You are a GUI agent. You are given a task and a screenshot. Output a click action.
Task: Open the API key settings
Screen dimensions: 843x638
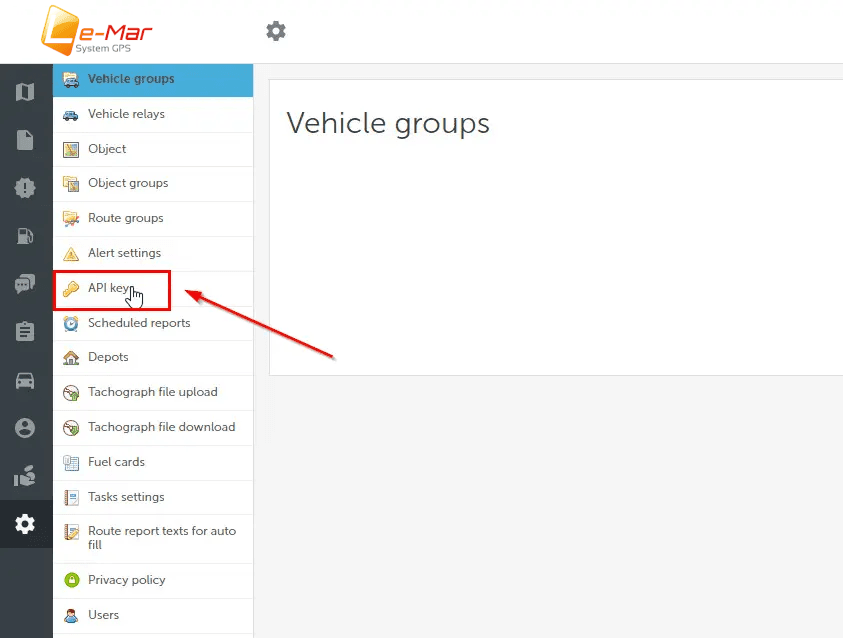pyautogui.click(x=108, y=288)
